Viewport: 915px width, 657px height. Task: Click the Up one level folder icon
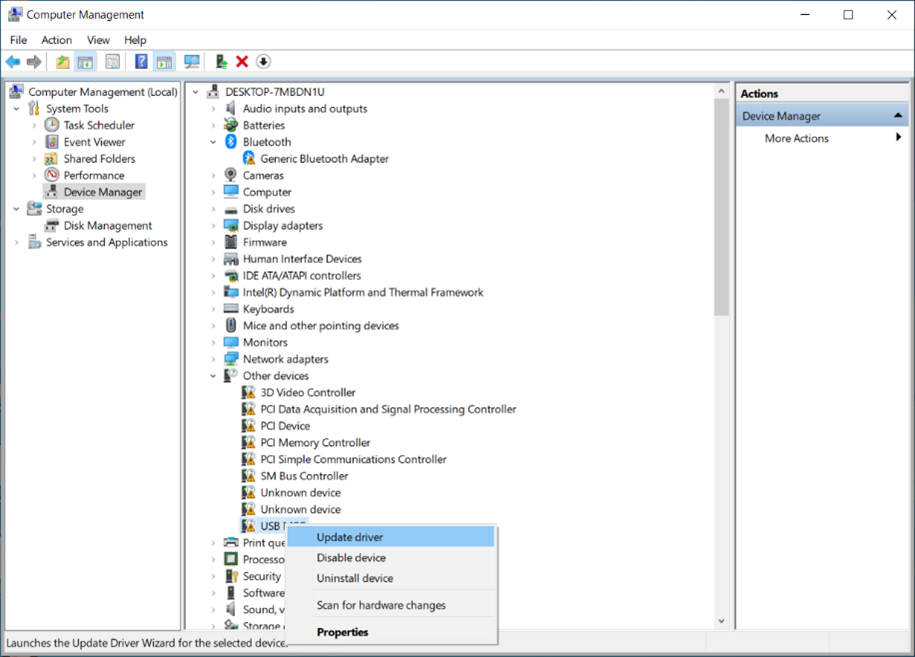point(62,61)
